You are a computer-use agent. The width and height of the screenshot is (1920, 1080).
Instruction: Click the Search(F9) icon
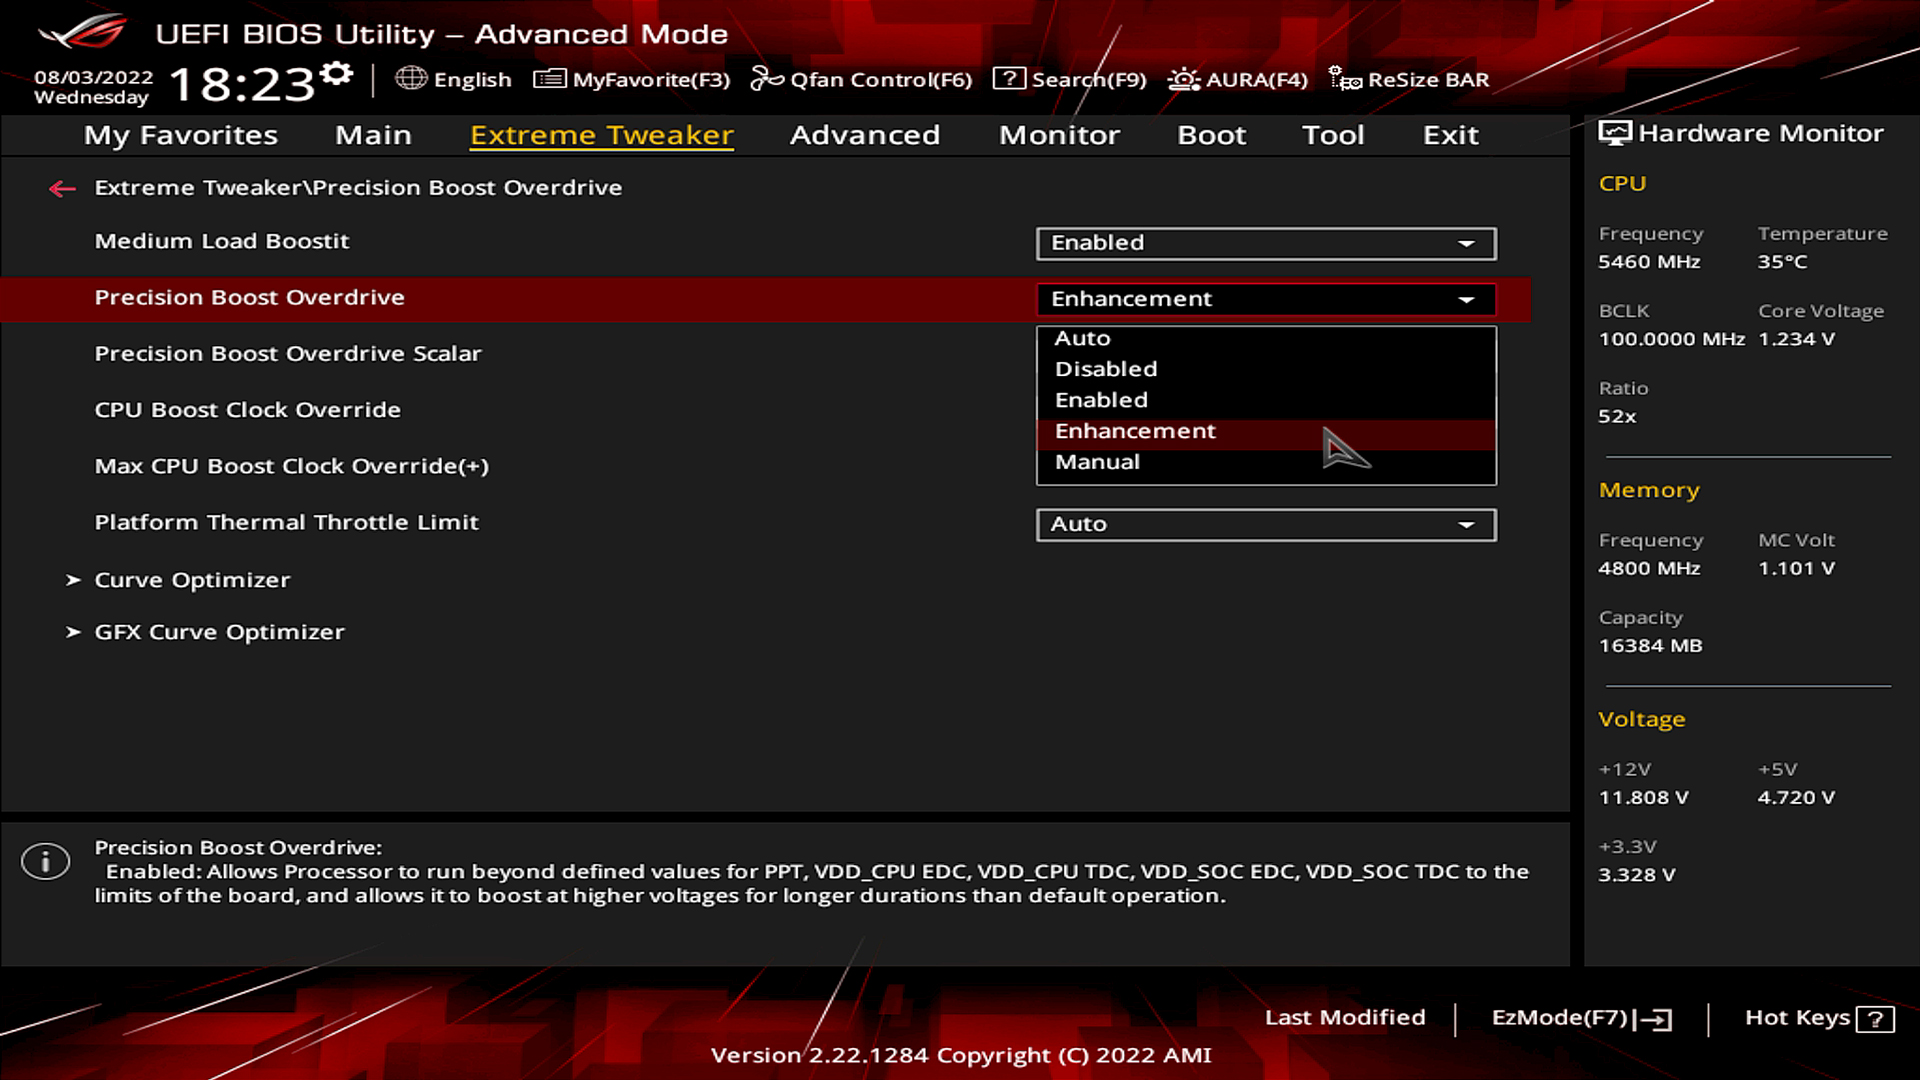[x=1007, y=79]
